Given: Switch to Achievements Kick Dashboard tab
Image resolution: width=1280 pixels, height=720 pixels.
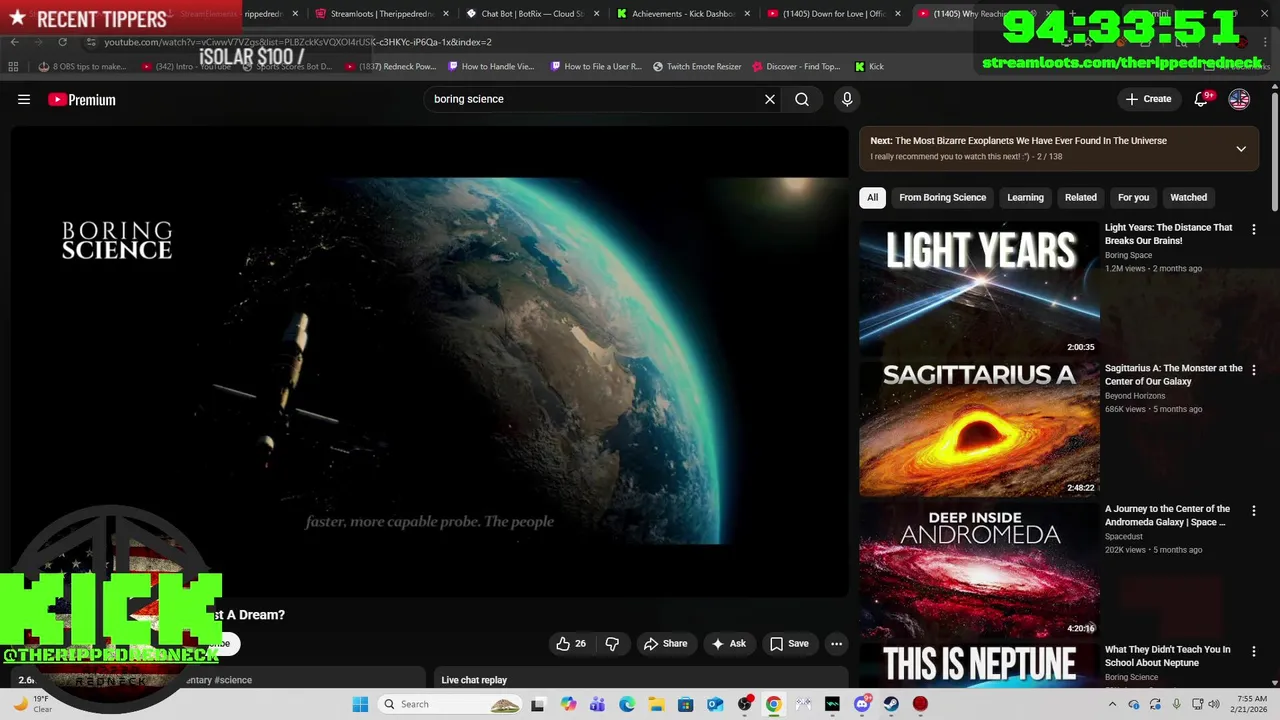Looking at the screenshot, I should point(682,14).
